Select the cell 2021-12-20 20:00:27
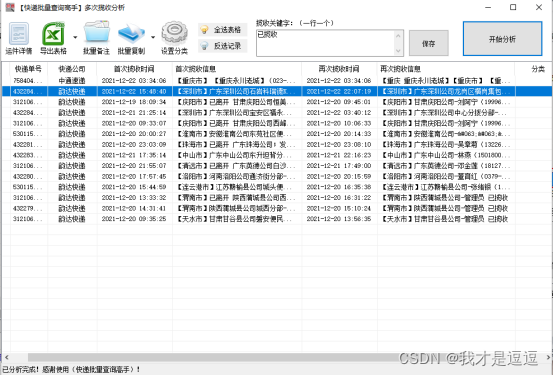Viewport: 554px width, 376px height. point(134,134)
